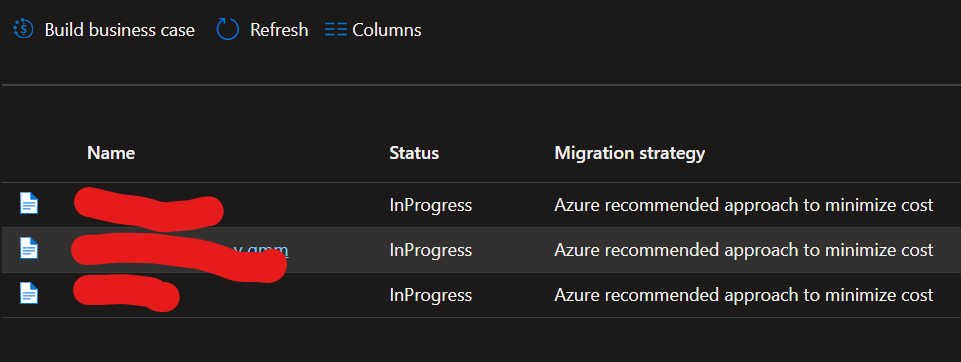Sort by the Name column header
Viewport: 961px width, 362px height.
pos(111,153)
